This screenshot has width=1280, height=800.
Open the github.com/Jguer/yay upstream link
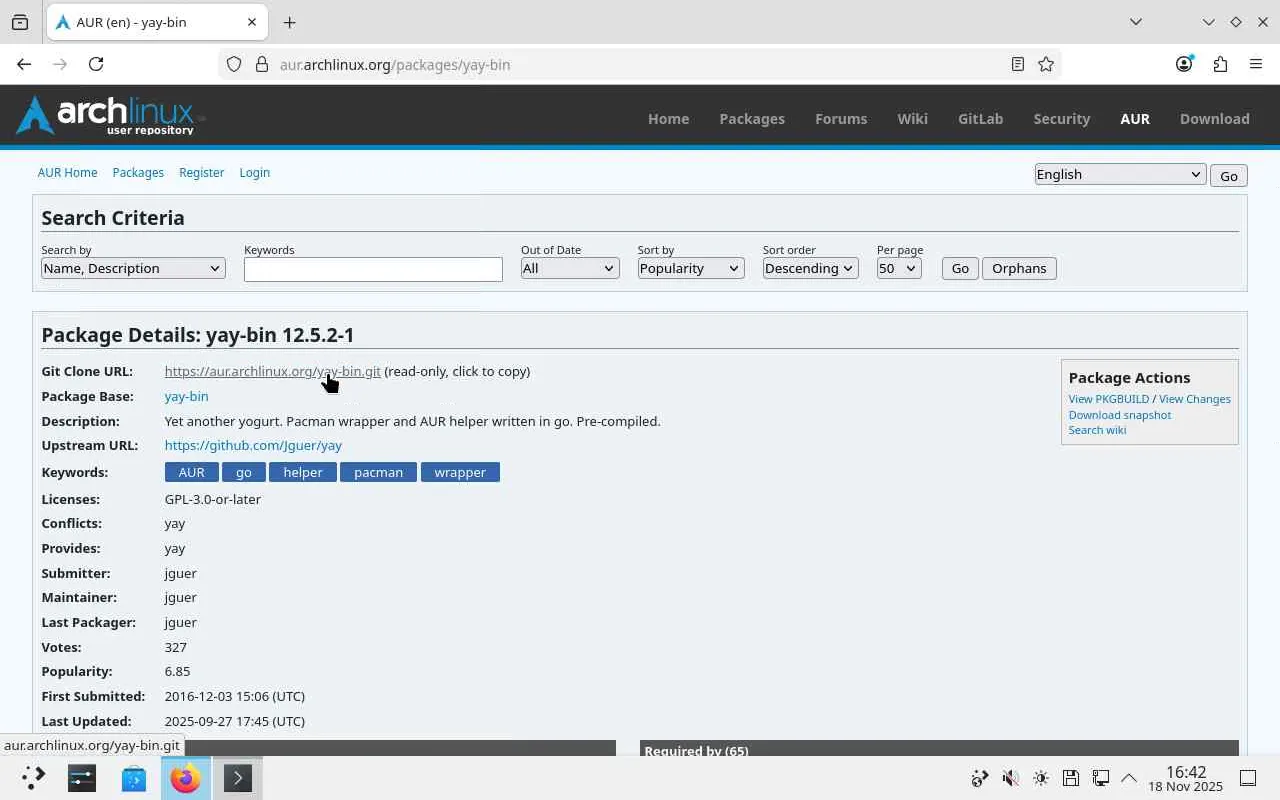click(253, 445)
